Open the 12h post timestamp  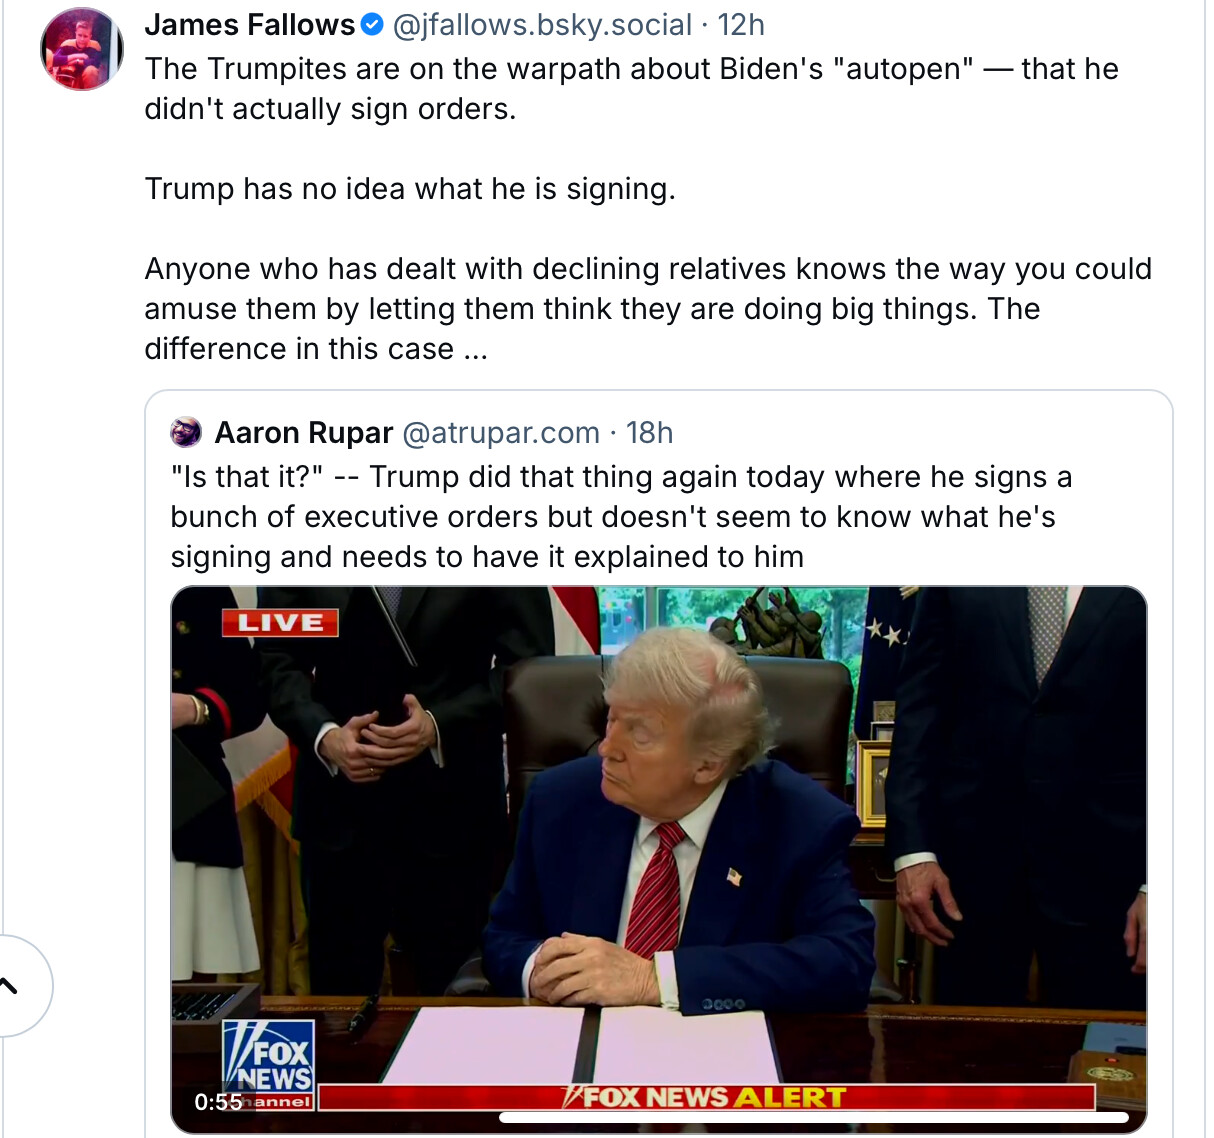point(741,24)
